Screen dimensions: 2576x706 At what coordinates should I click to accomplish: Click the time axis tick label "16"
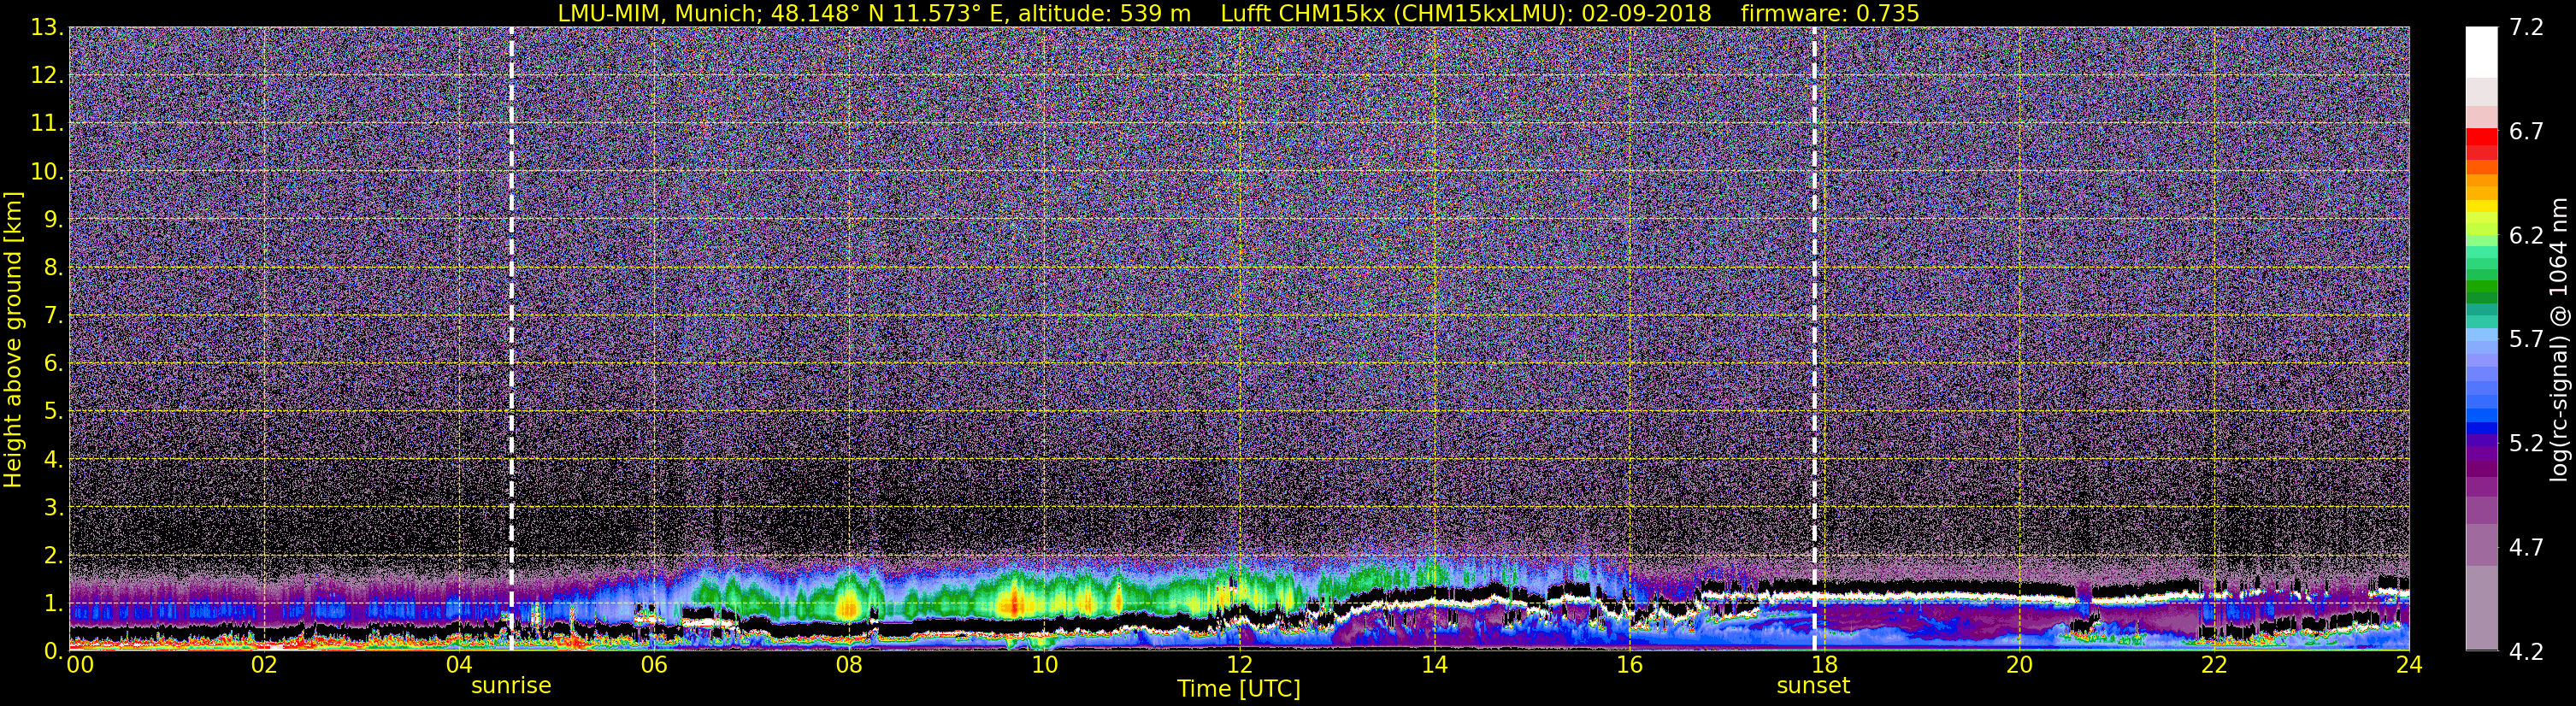coord(1629,664)
